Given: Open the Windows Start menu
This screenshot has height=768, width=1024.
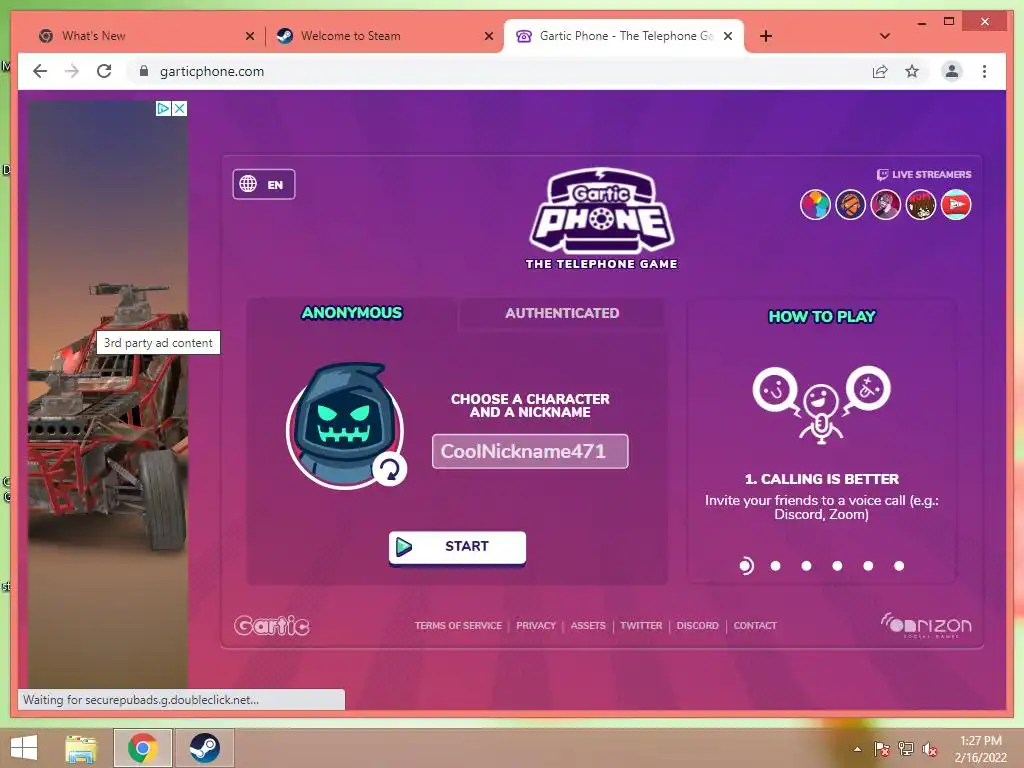Looking at the screenshot, I should (x=24, y=748).
